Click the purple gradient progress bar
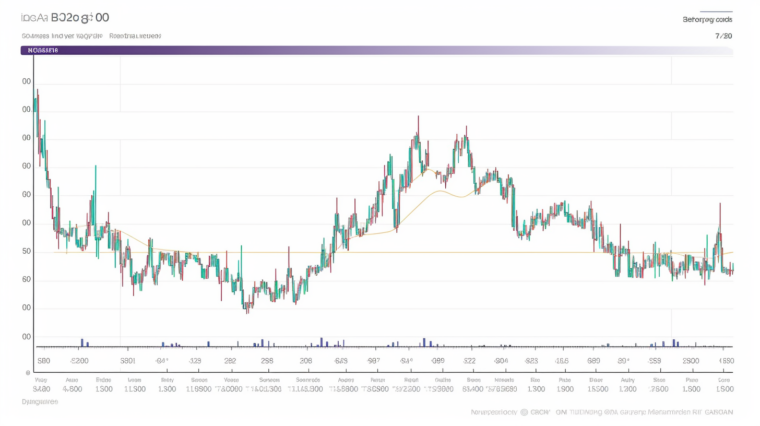This screenshot has width=760, height=426. click(x=380, y=49)
